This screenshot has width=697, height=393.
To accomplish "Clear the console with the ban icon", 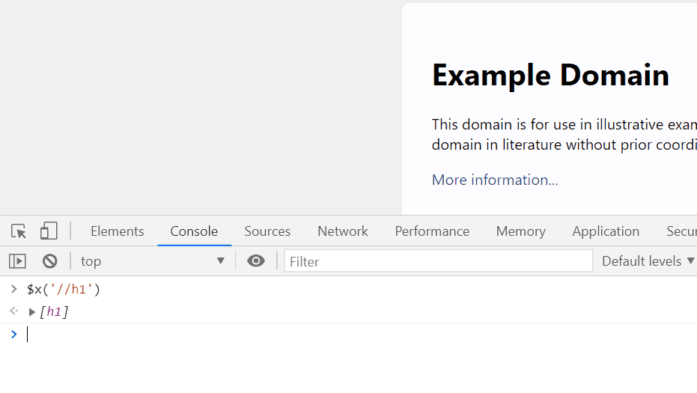I will point(50,261).
